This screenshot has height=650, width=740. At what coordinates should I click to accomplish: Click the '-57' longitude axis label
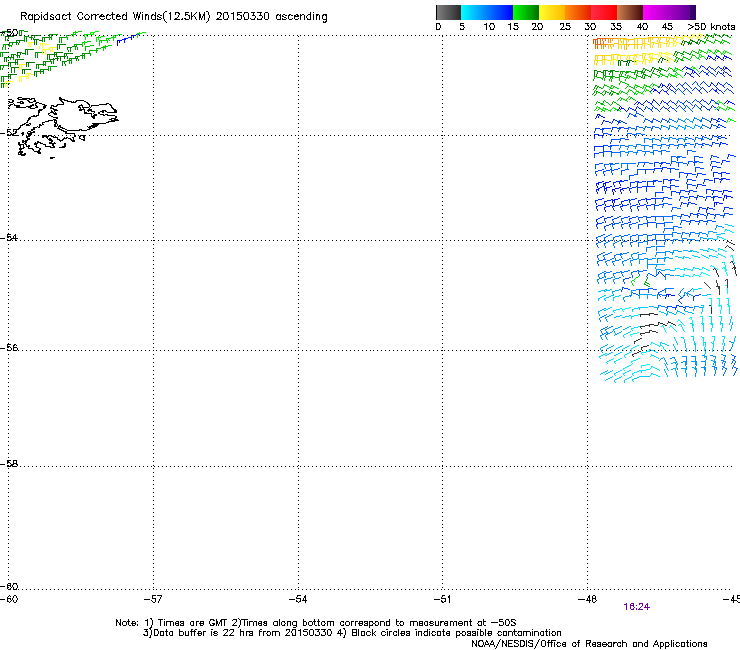153,599
